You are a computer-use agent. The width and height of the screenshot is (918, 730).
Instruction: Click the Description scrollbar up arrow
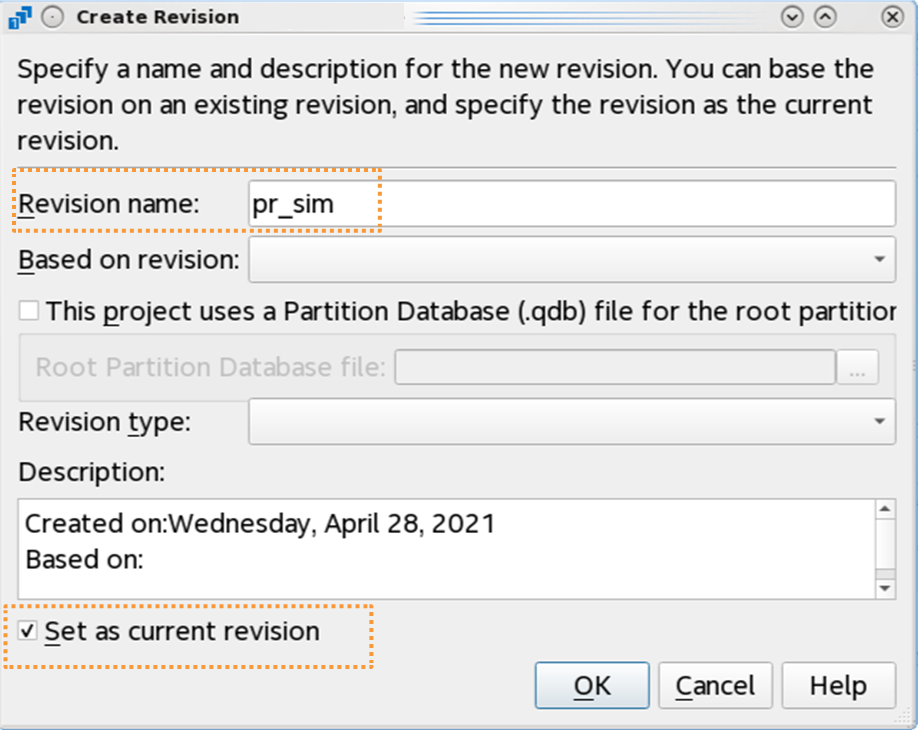click(885, 510)
